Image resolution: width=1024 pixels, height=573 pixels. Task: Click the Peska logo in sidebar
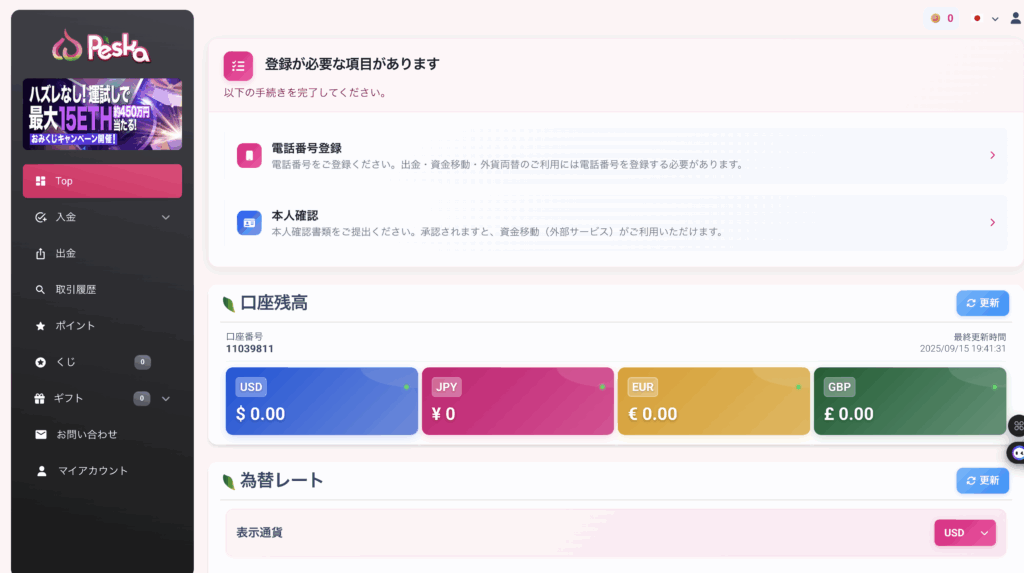click(x=102, y=46)
